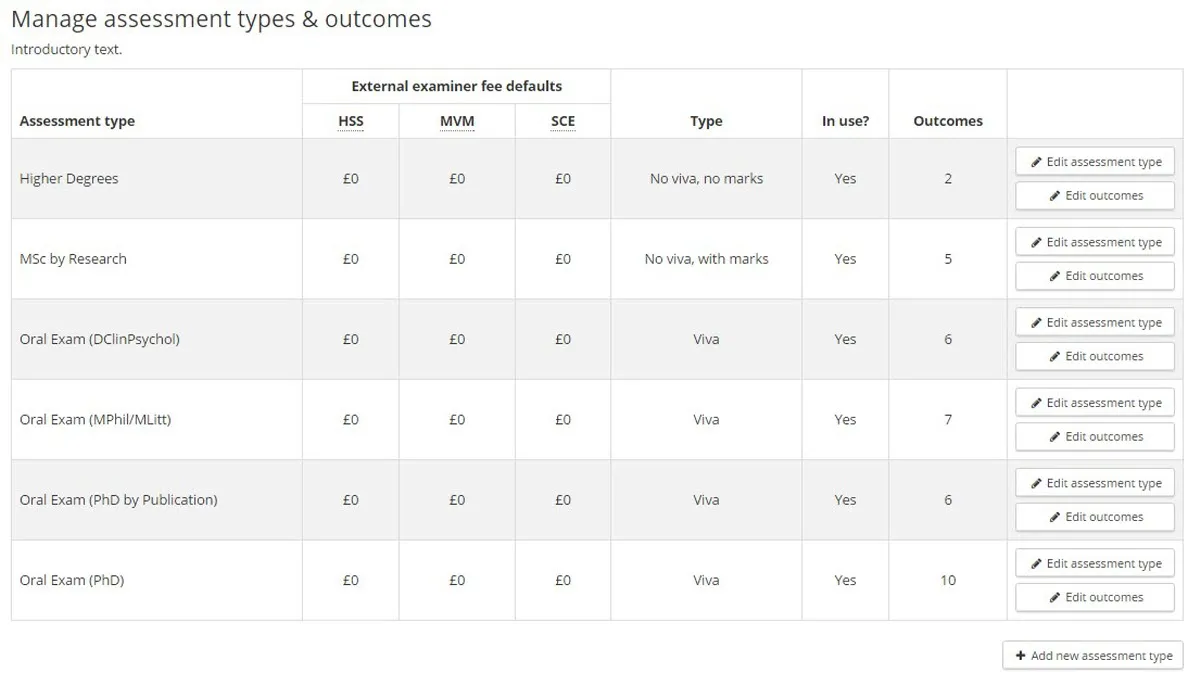
Task: Open the MVM fee defaults link
Action: [x=457, y=120]
